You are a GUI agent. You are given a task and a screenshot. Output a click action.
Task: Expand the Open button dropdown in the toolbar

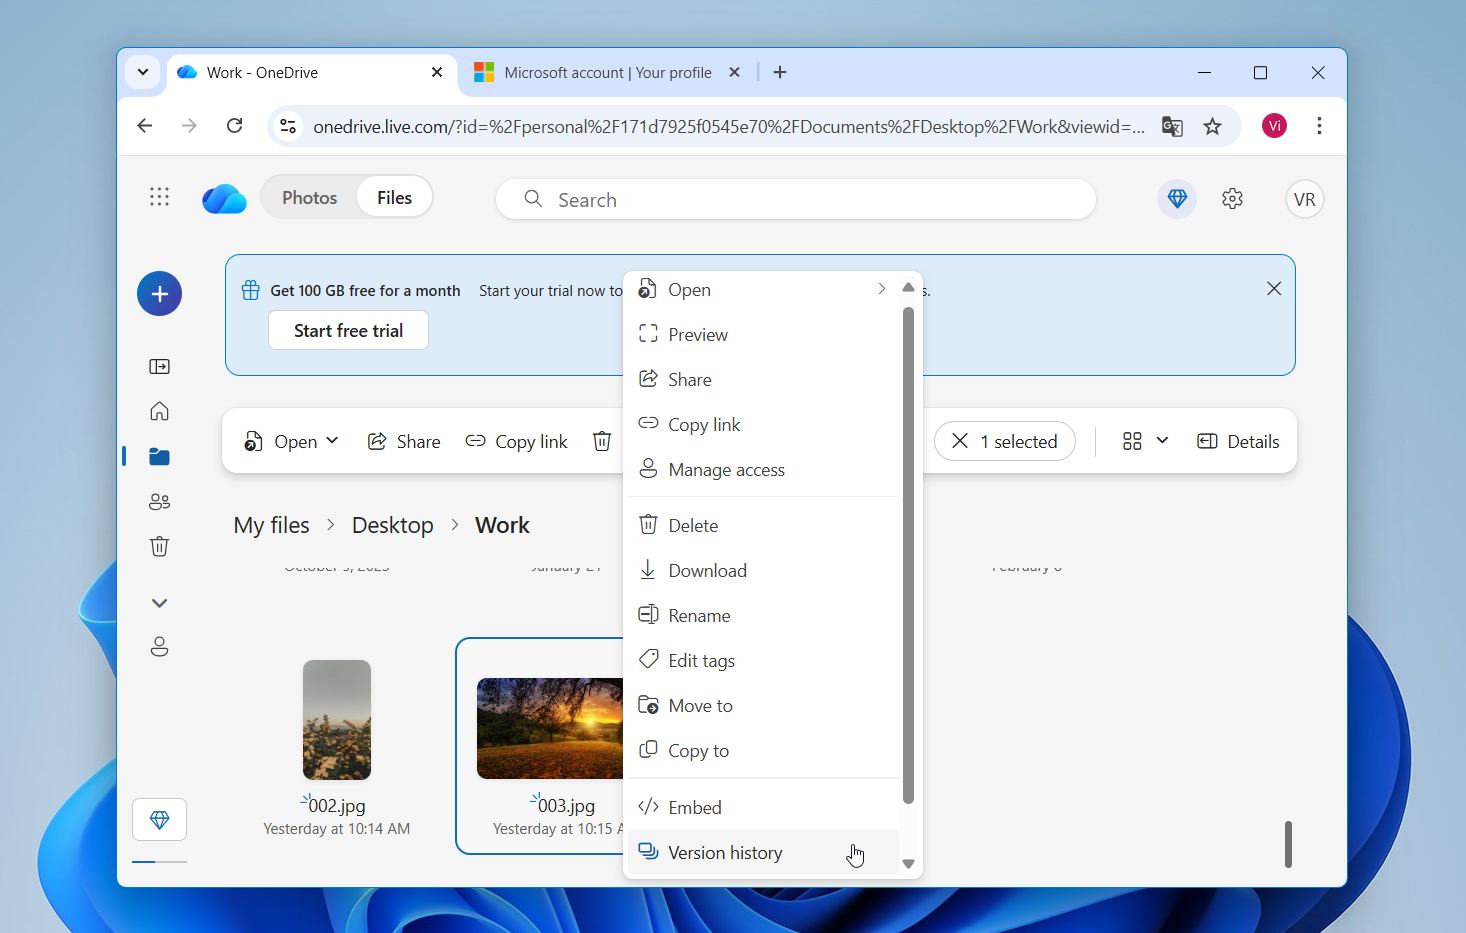(x=332, y=440)
